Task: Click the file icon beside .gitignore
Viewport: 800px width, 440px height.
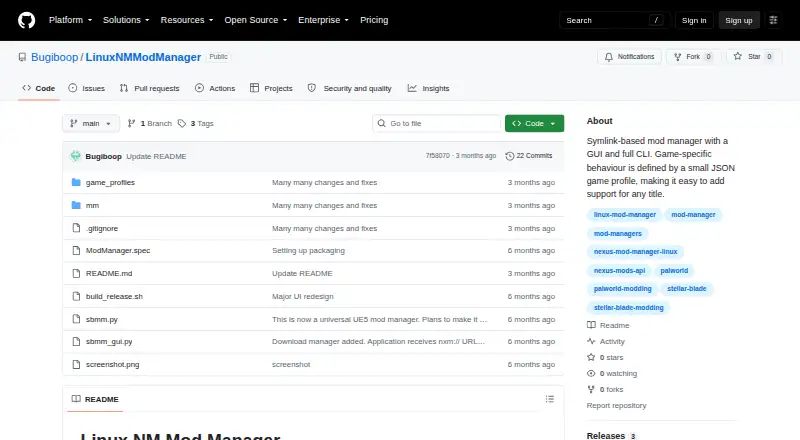Action: [x=76, y=228]
